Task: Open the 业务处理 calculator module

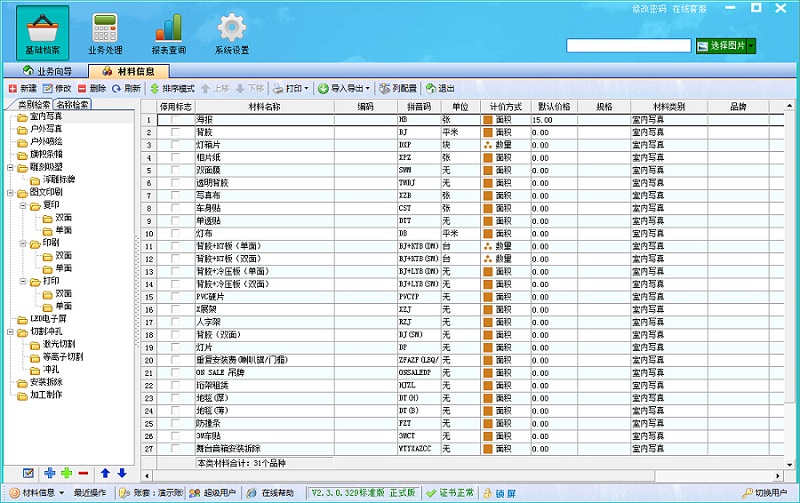Action: (x=105, y=33)
